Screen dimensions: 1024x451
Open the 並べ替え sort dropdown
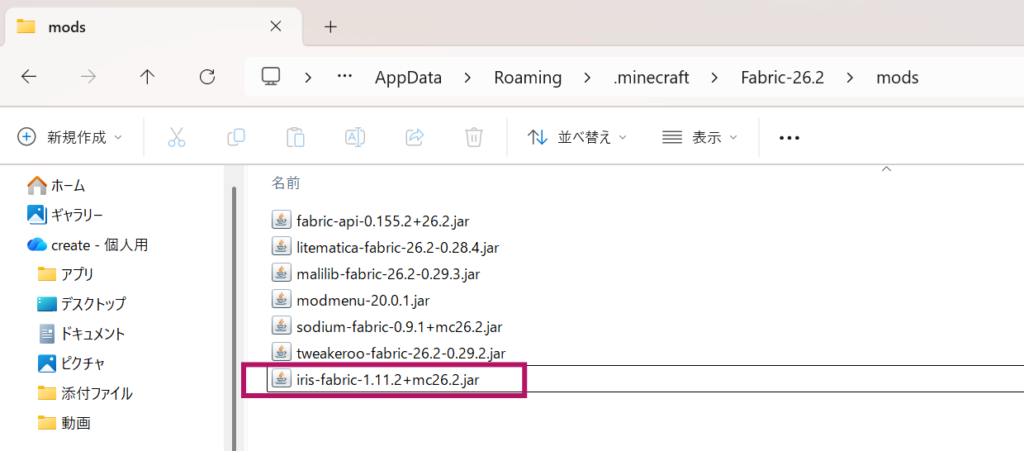tap(577, 137)
